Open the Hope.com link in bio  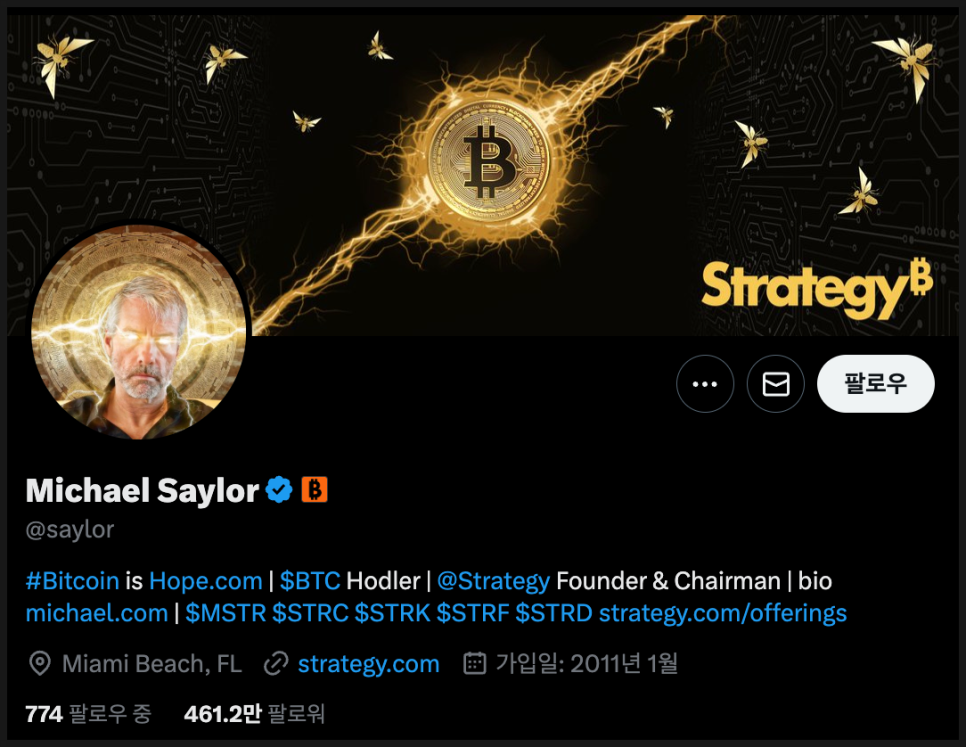pyautogui.click(x=206, y=581)
